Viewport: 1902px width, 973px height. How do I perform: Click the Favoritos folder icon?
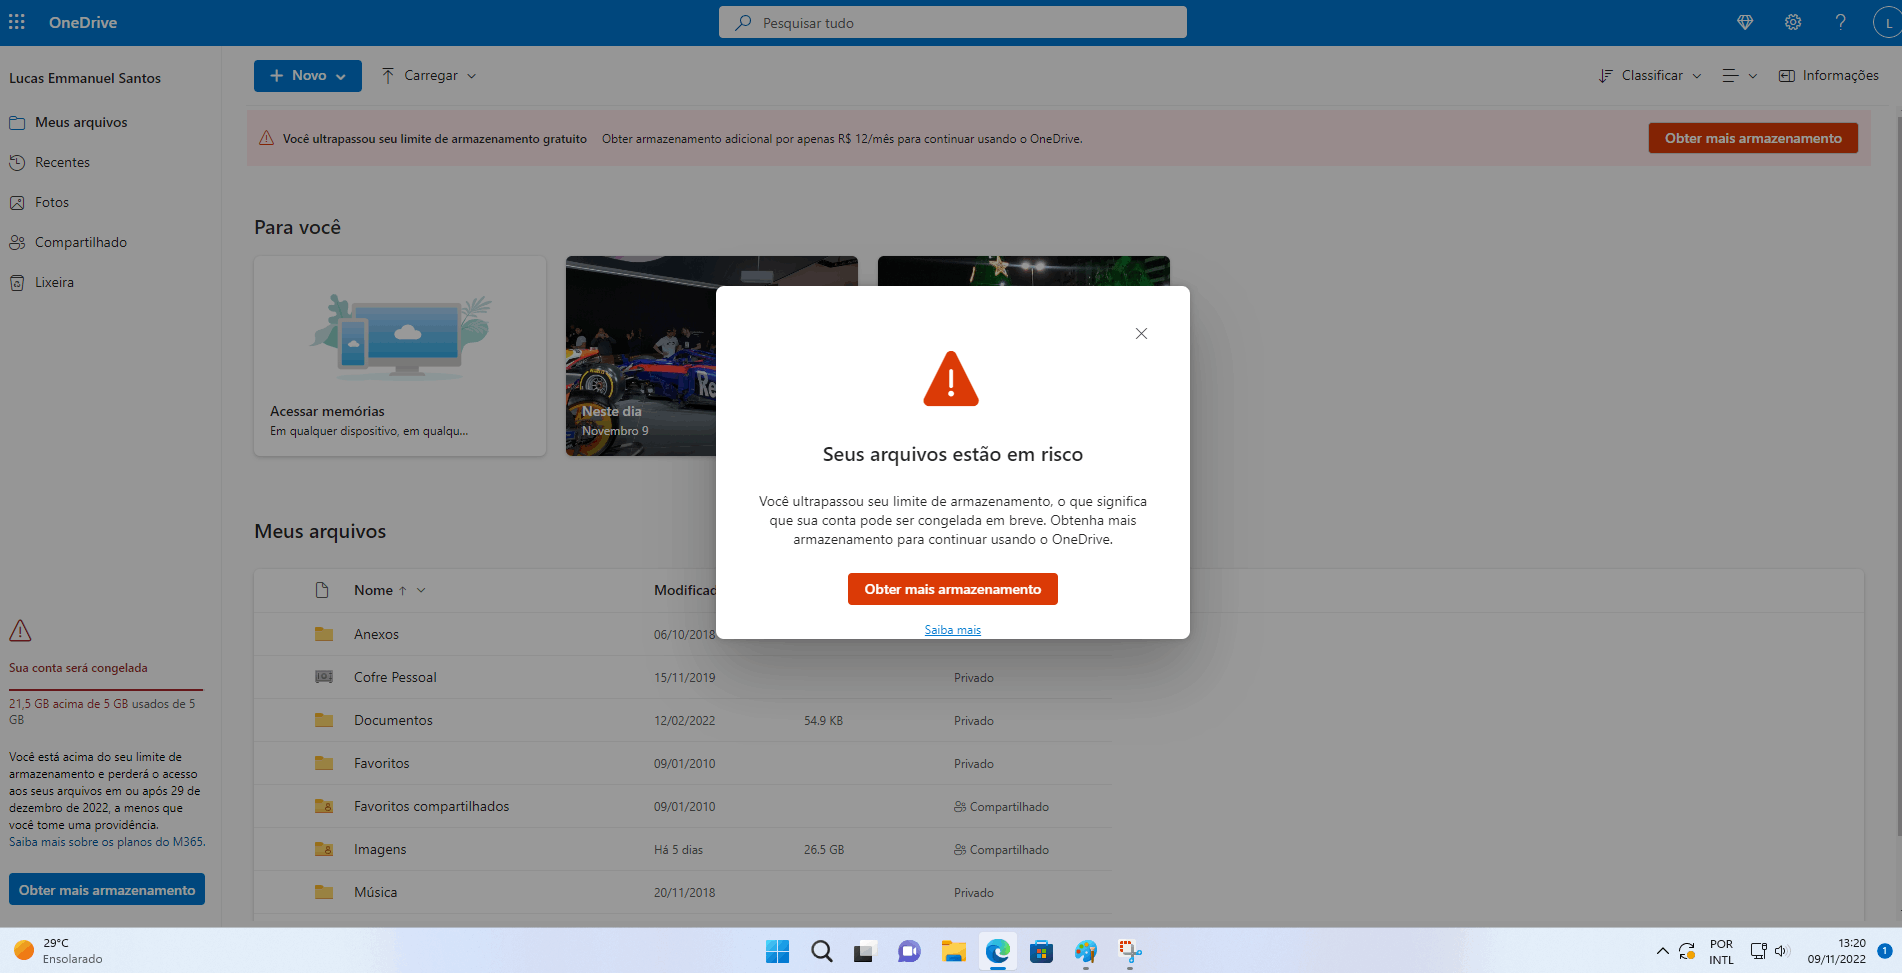[x=324, y=763]
